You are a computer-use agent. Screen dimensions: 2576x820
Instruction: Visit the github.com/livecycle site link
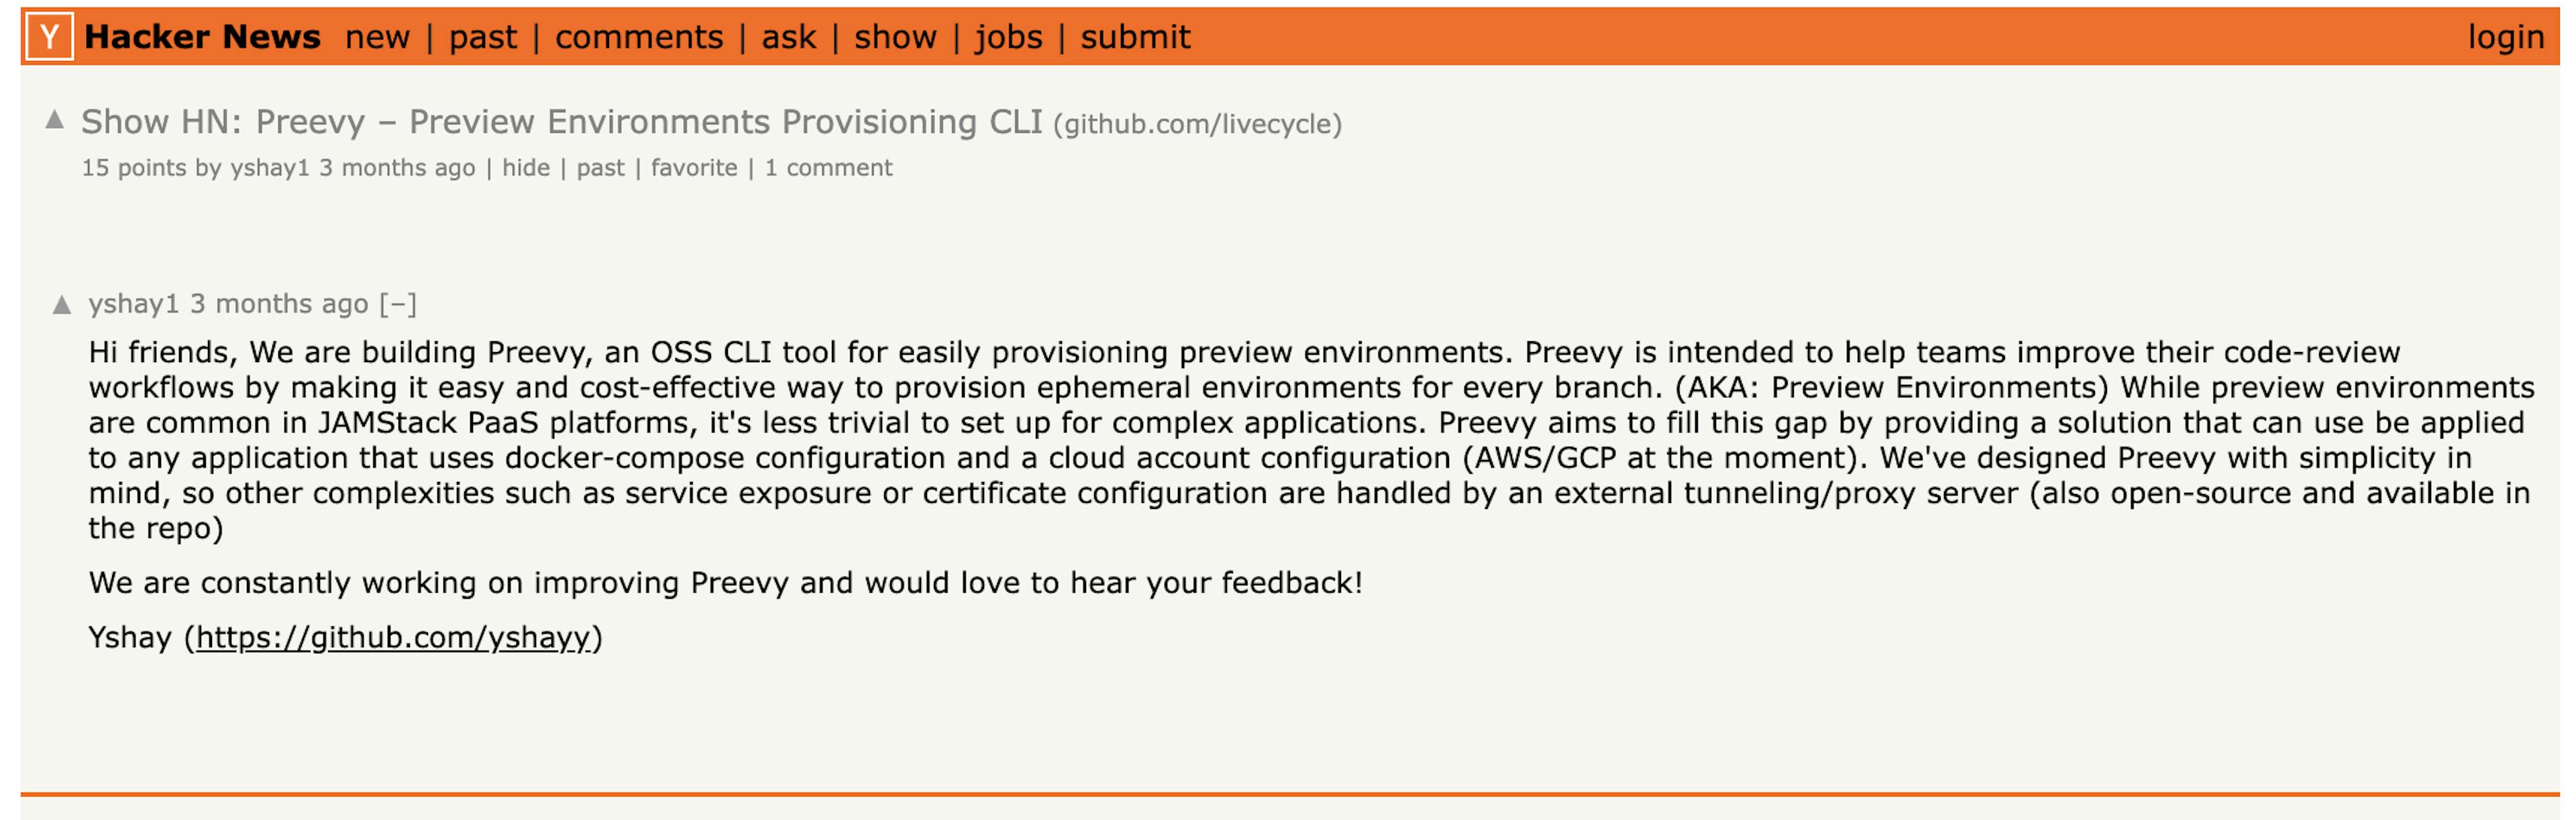coord(1198,125)
